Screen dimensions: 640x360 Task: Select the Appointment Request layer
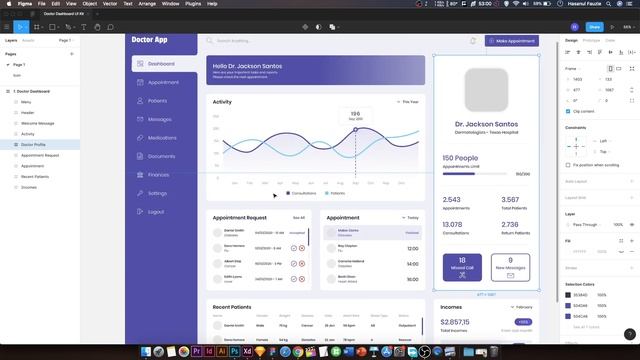[x=40, y=155]
